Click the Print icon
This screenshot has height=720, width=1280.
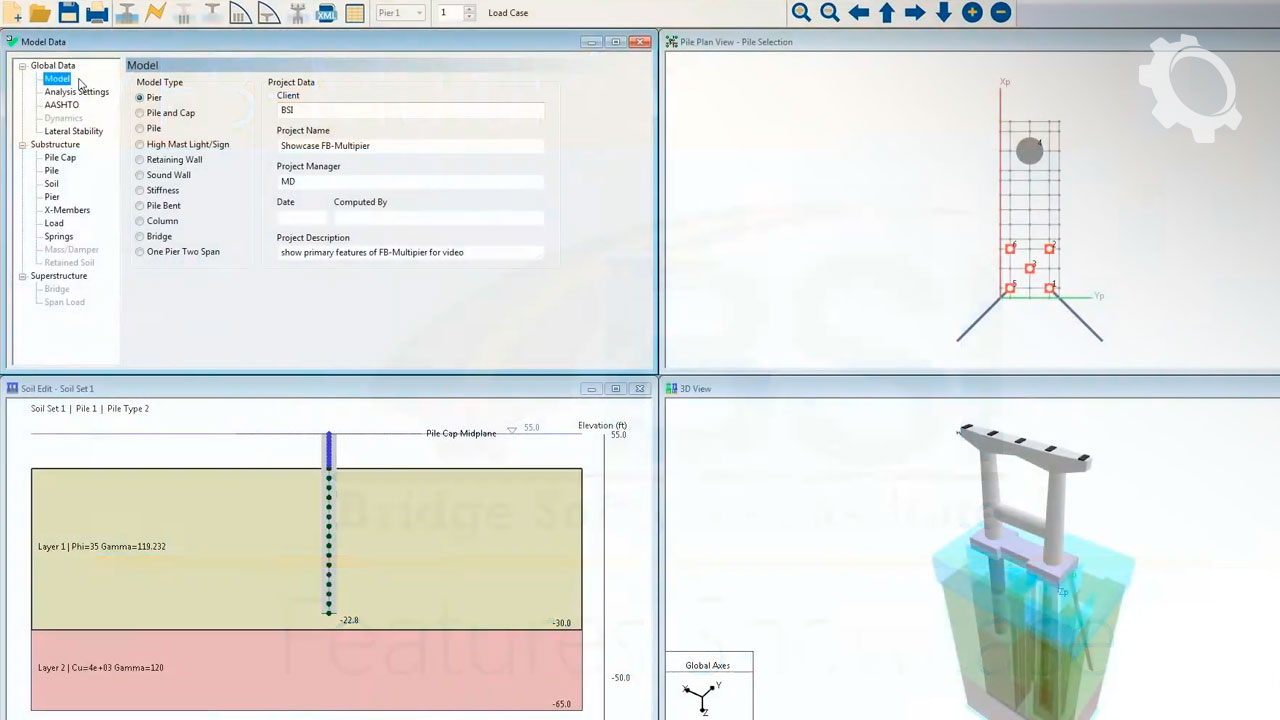97,13
